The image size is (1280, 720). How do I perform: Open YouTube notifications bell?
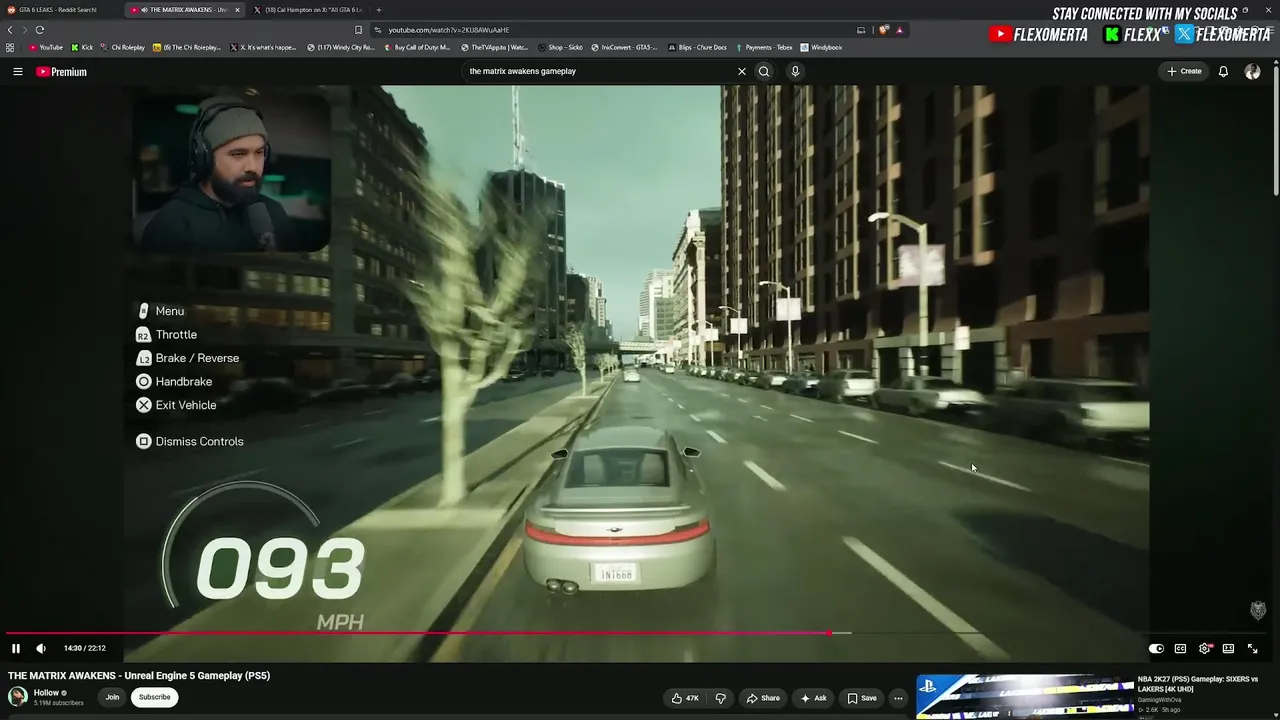point(1223,72)
